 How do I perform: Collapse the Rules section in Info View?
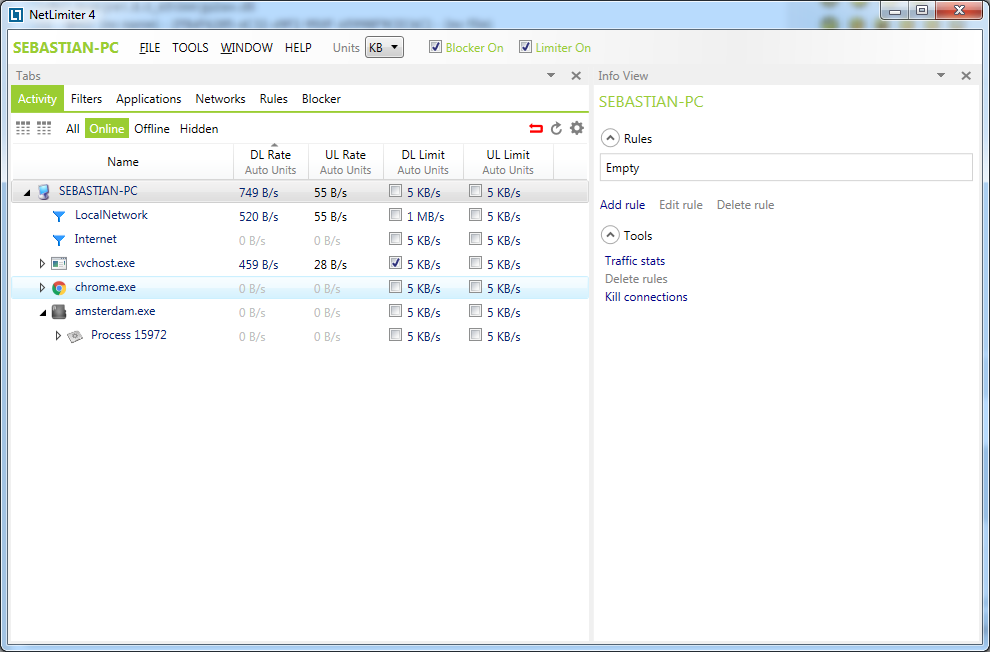pos(609,139)
